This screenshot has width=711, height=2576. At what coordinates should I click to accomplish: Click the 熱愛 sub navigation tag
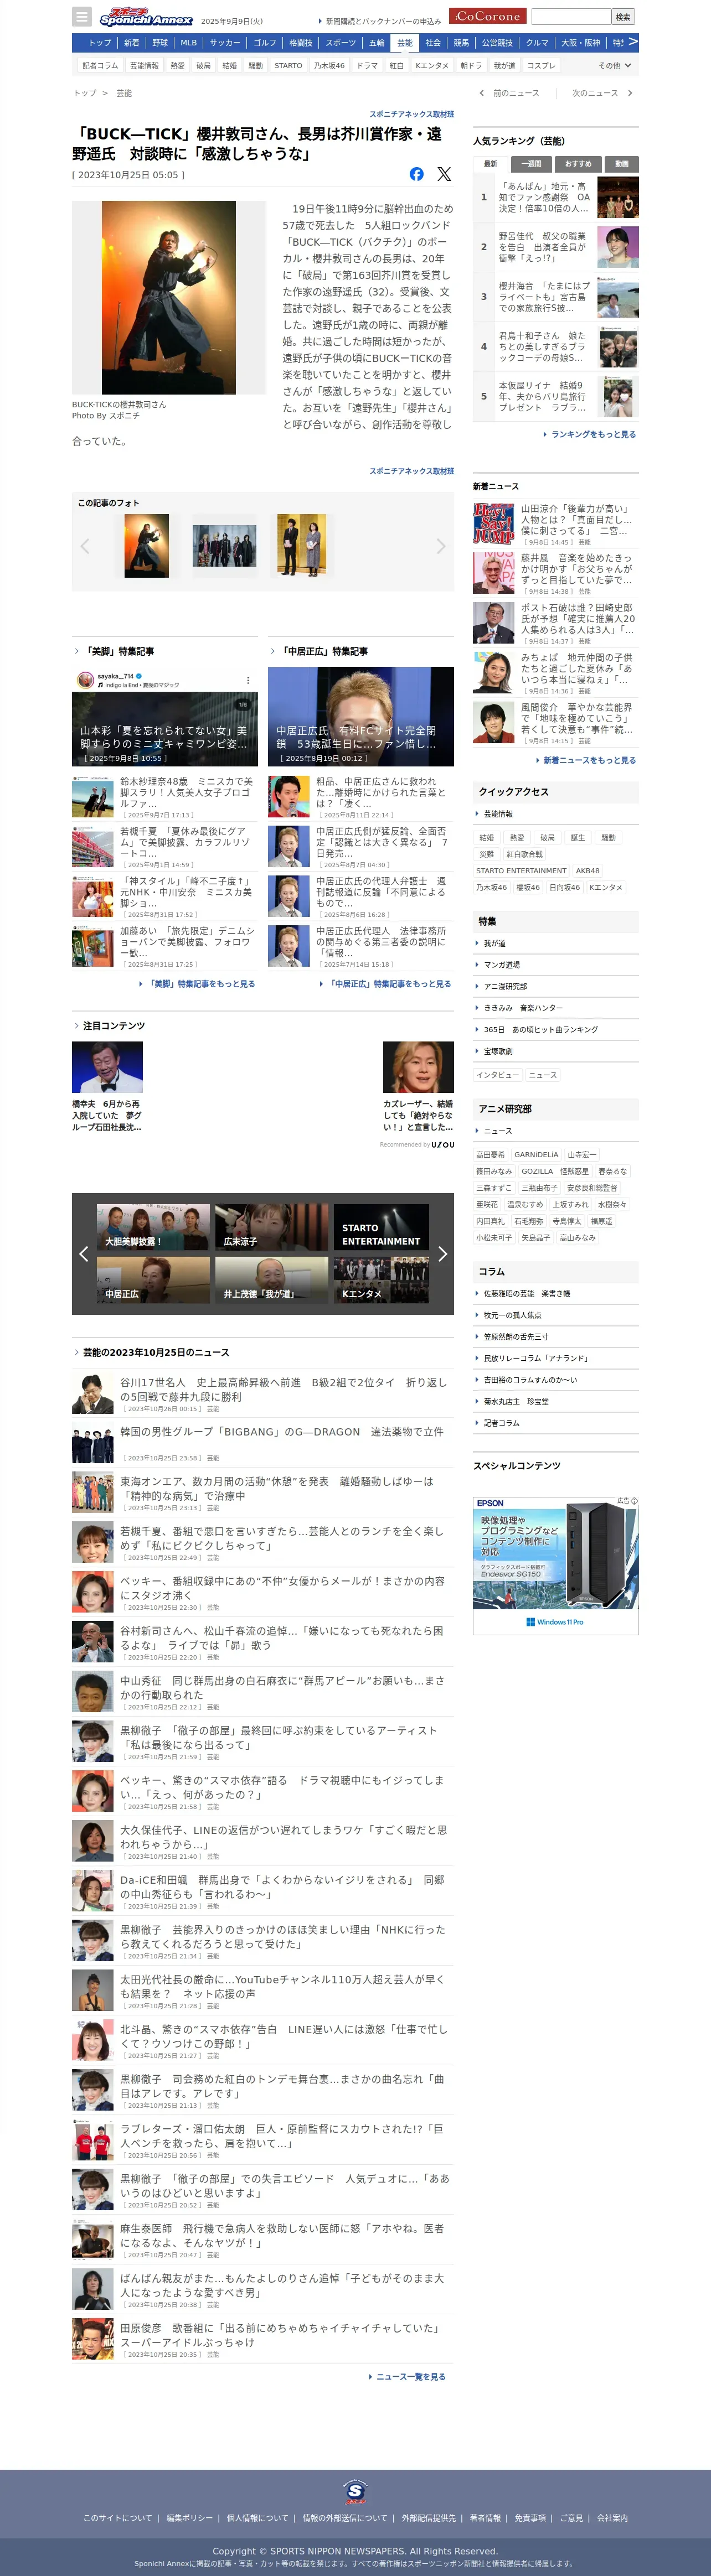click(177, 65)
